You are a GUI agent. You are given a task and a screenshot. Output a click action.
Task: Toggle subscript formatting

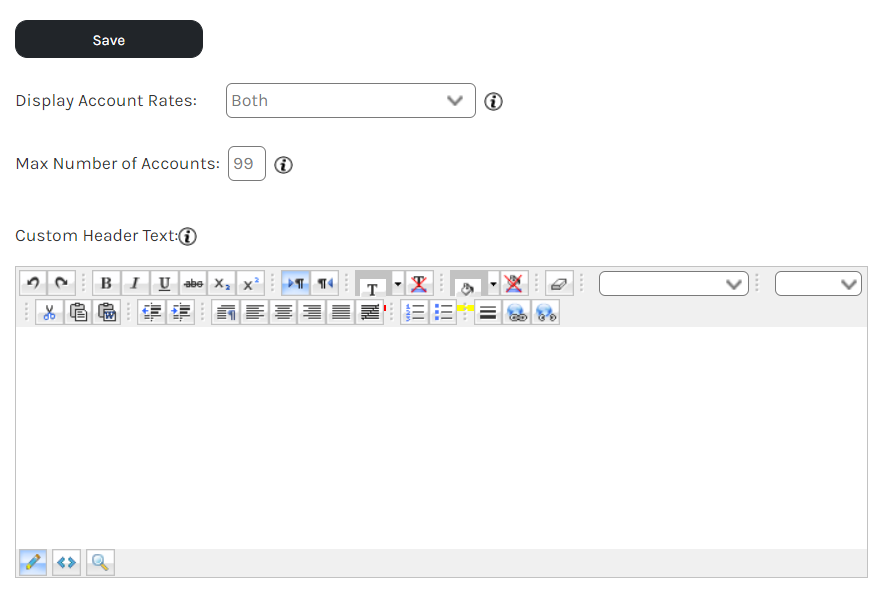click(222, 283)
